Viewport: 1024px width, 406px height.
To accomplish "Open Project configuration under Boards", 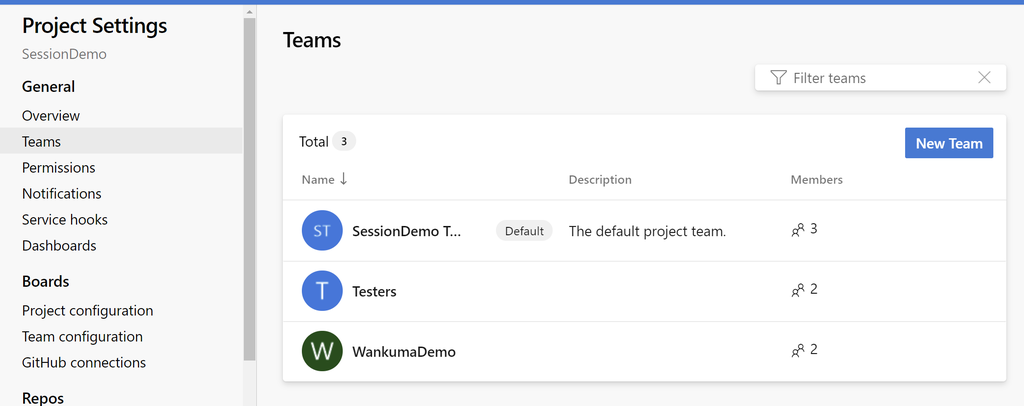I will click(88, 311).
